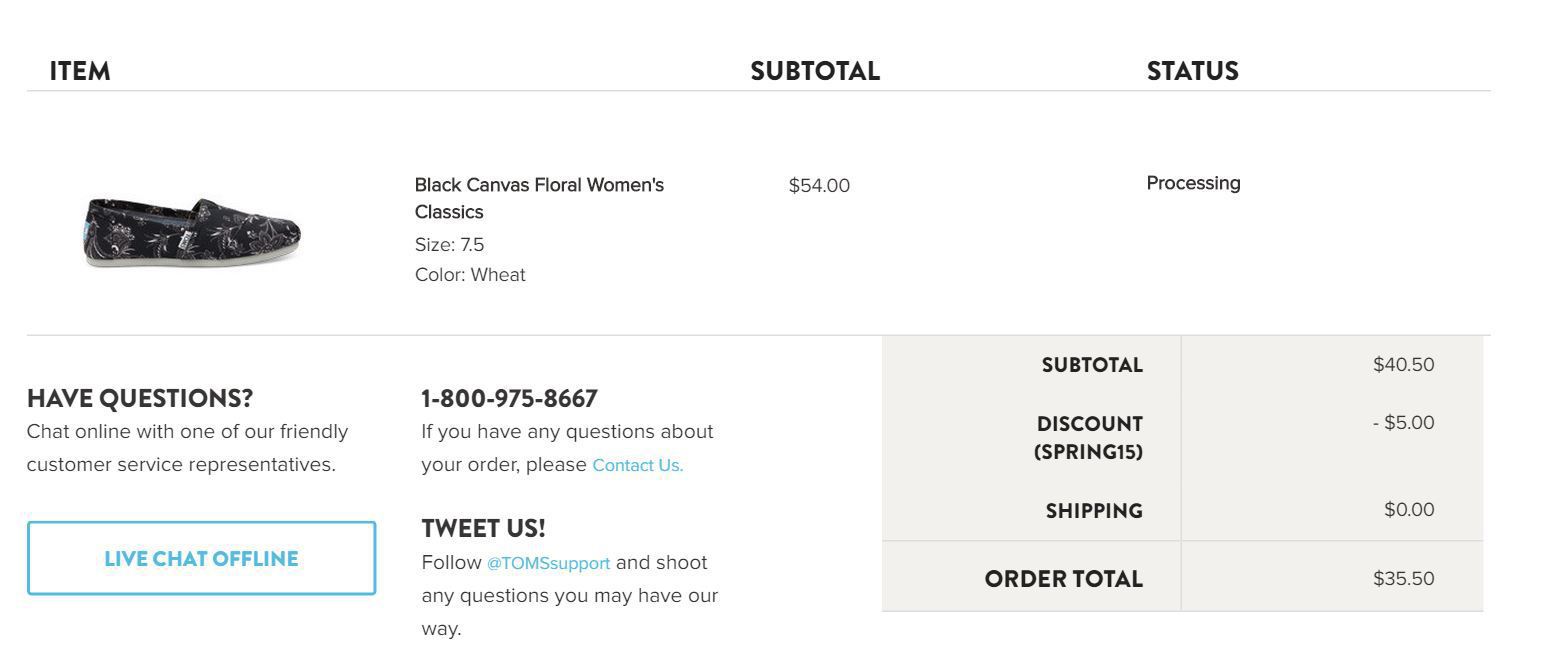Click the SUBTOTAL column header
The width and height of the screenshot is (1547, 672).
click(815, 71)
